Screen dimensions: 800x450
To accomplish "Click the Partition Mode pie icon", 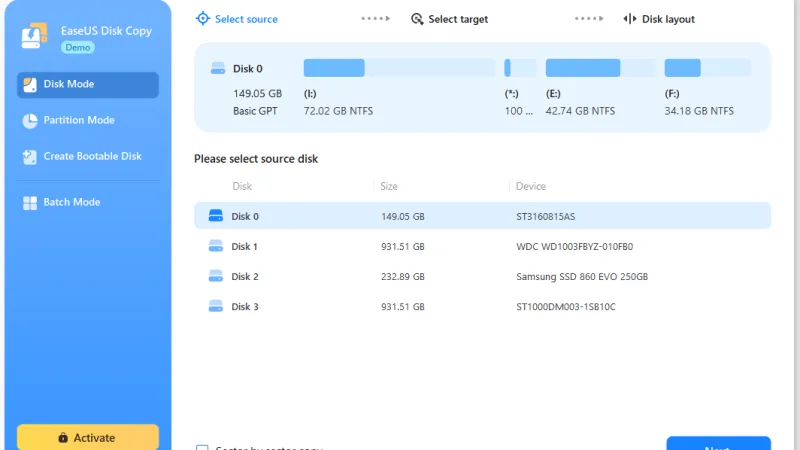I will pyautogui.click(x=30, y=121).
